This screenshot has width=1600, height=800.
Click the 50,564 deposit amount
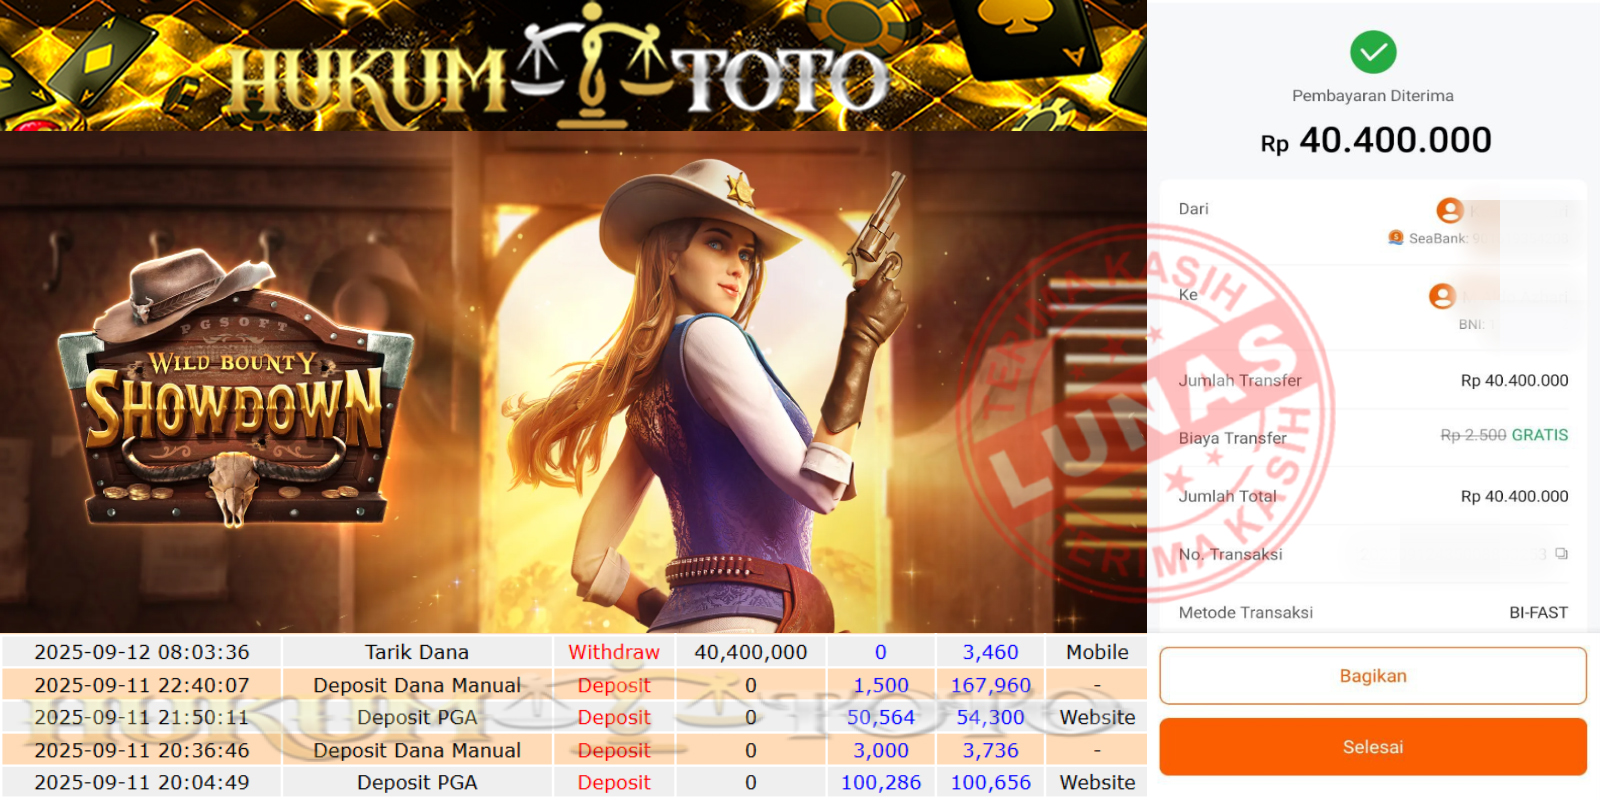pos(880,717)
